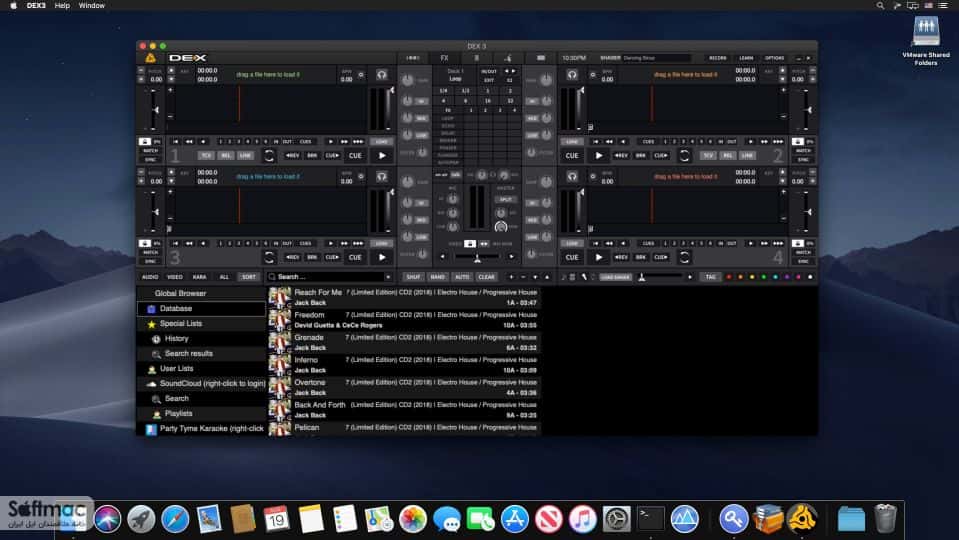Click the CLEAR list button

[x=487, y=277]
